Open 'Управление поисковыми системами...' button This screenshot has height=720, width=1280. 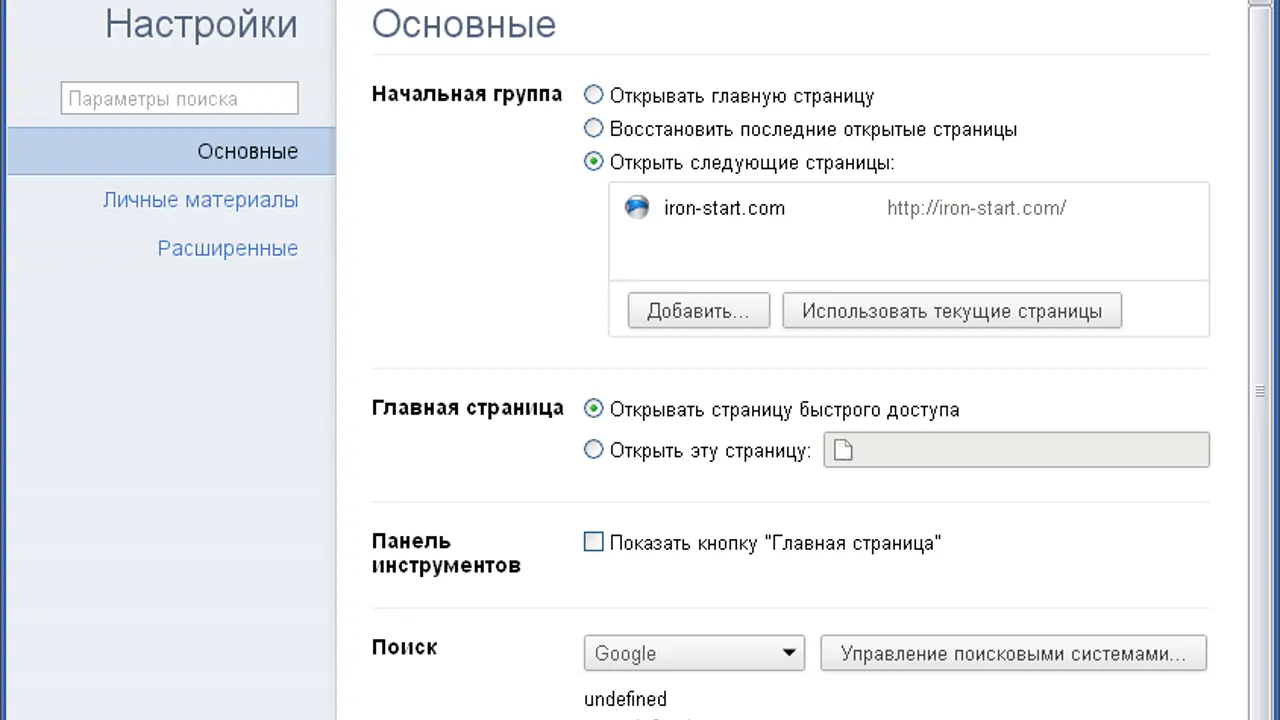pos(1013,654)
